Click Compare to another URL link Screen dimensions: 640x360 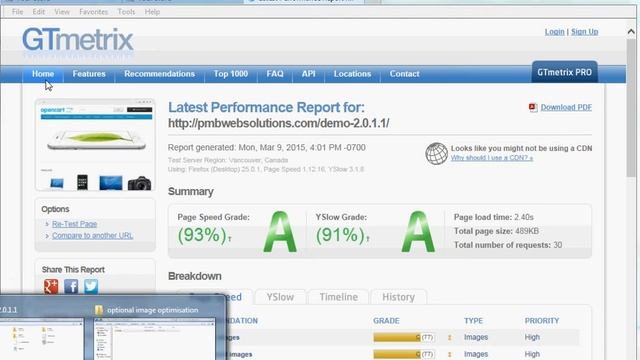93,236
